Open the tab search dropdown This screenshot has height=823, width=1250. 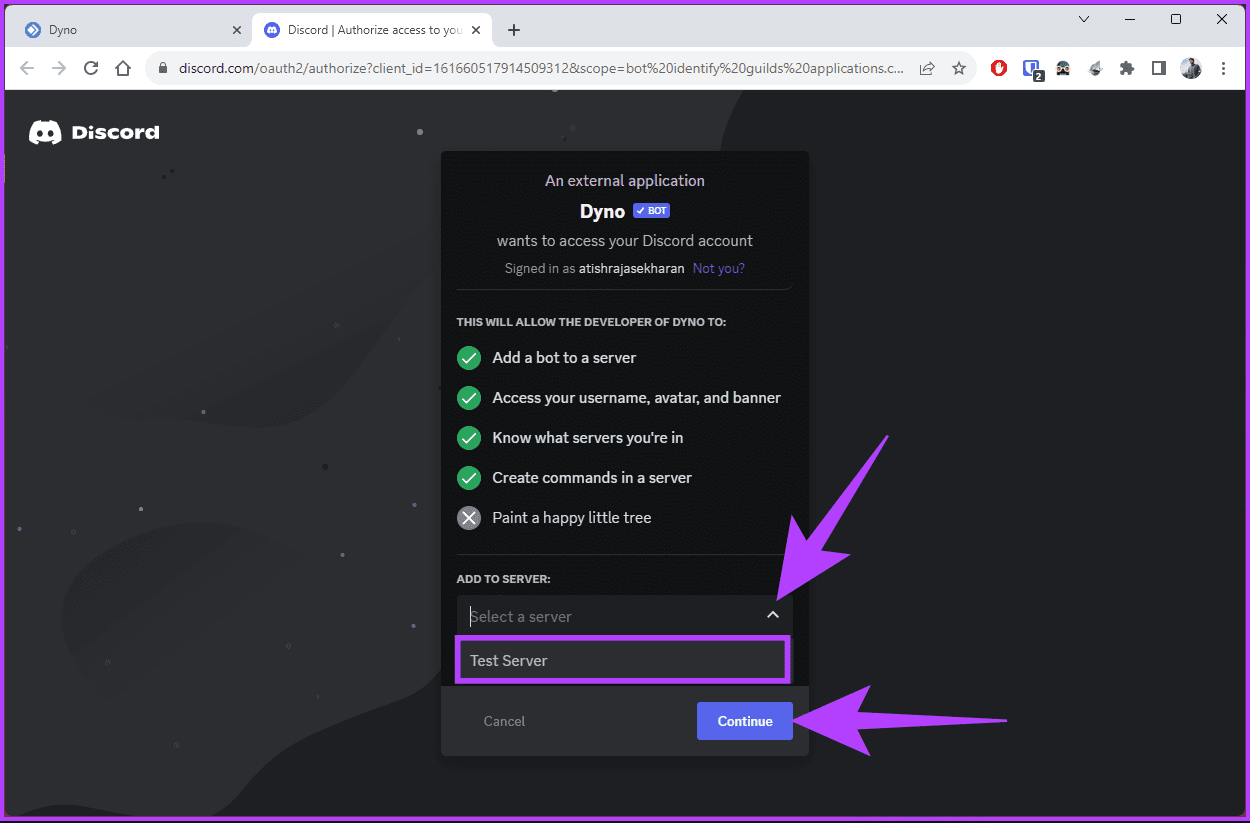click(1084, 19)
